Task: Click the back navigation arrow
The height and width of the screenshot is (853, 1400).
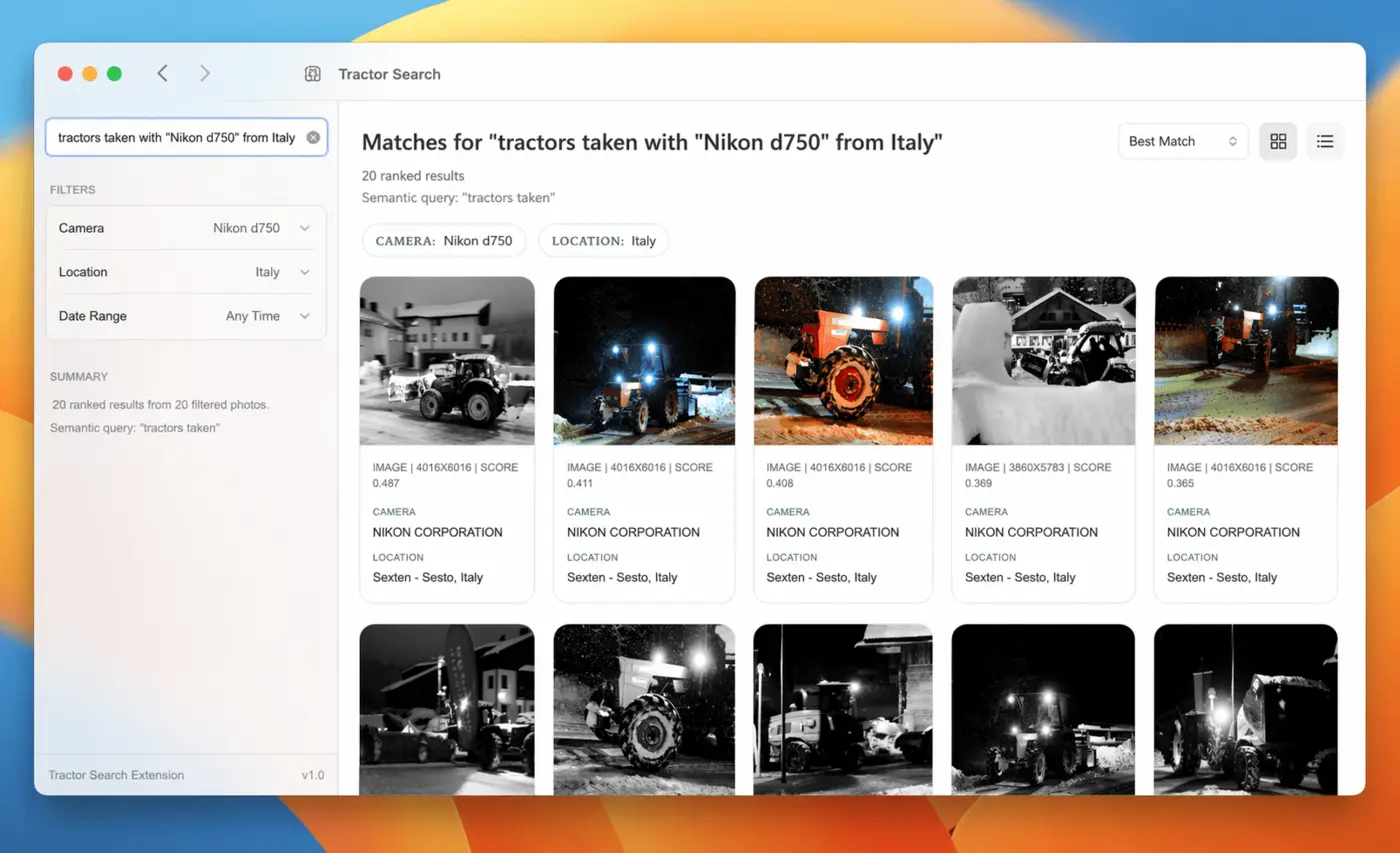Action: [162, 73]
